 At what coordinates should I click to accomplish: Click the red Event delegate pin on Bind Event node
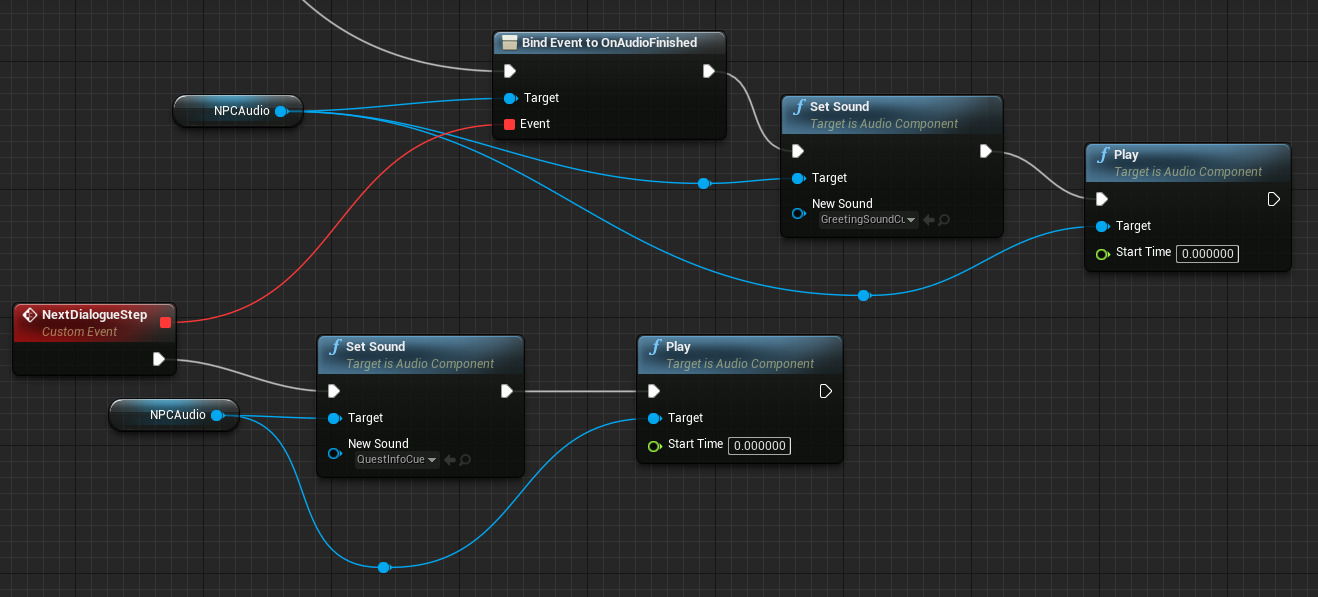509,124
